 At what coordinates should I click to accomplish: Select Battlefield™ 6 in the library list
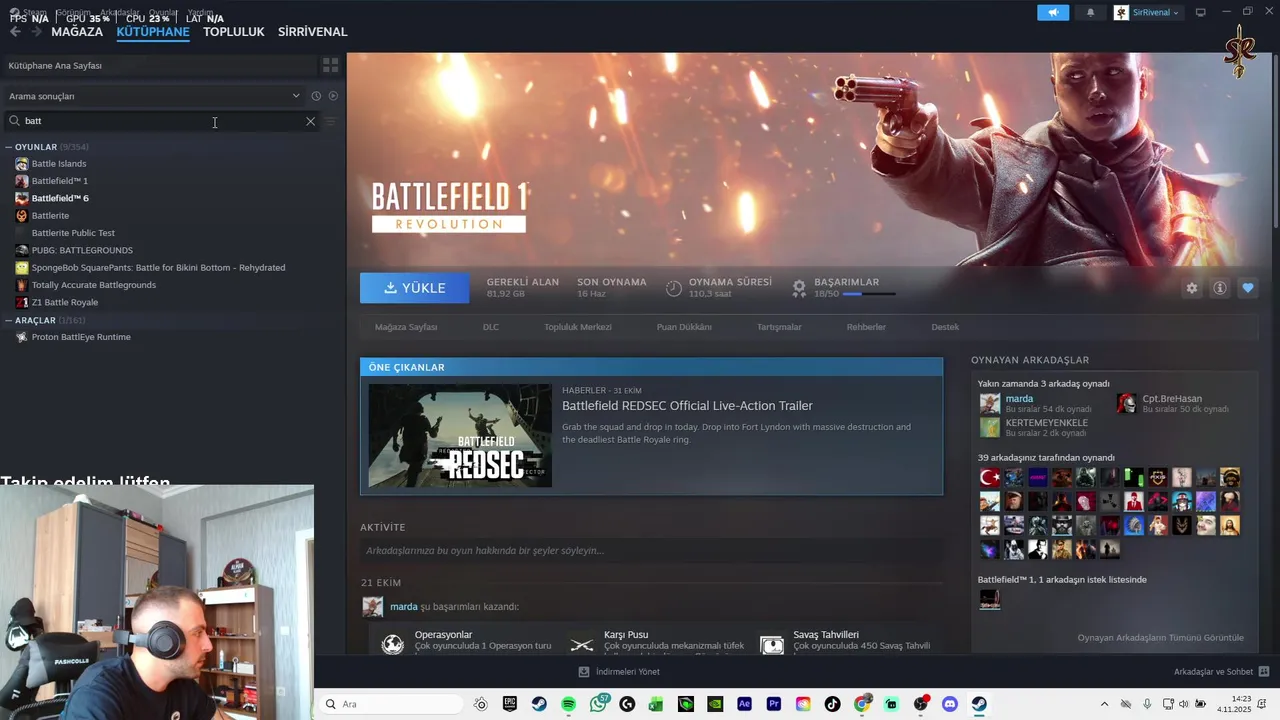pyautogui.click(x=60, y=198)
